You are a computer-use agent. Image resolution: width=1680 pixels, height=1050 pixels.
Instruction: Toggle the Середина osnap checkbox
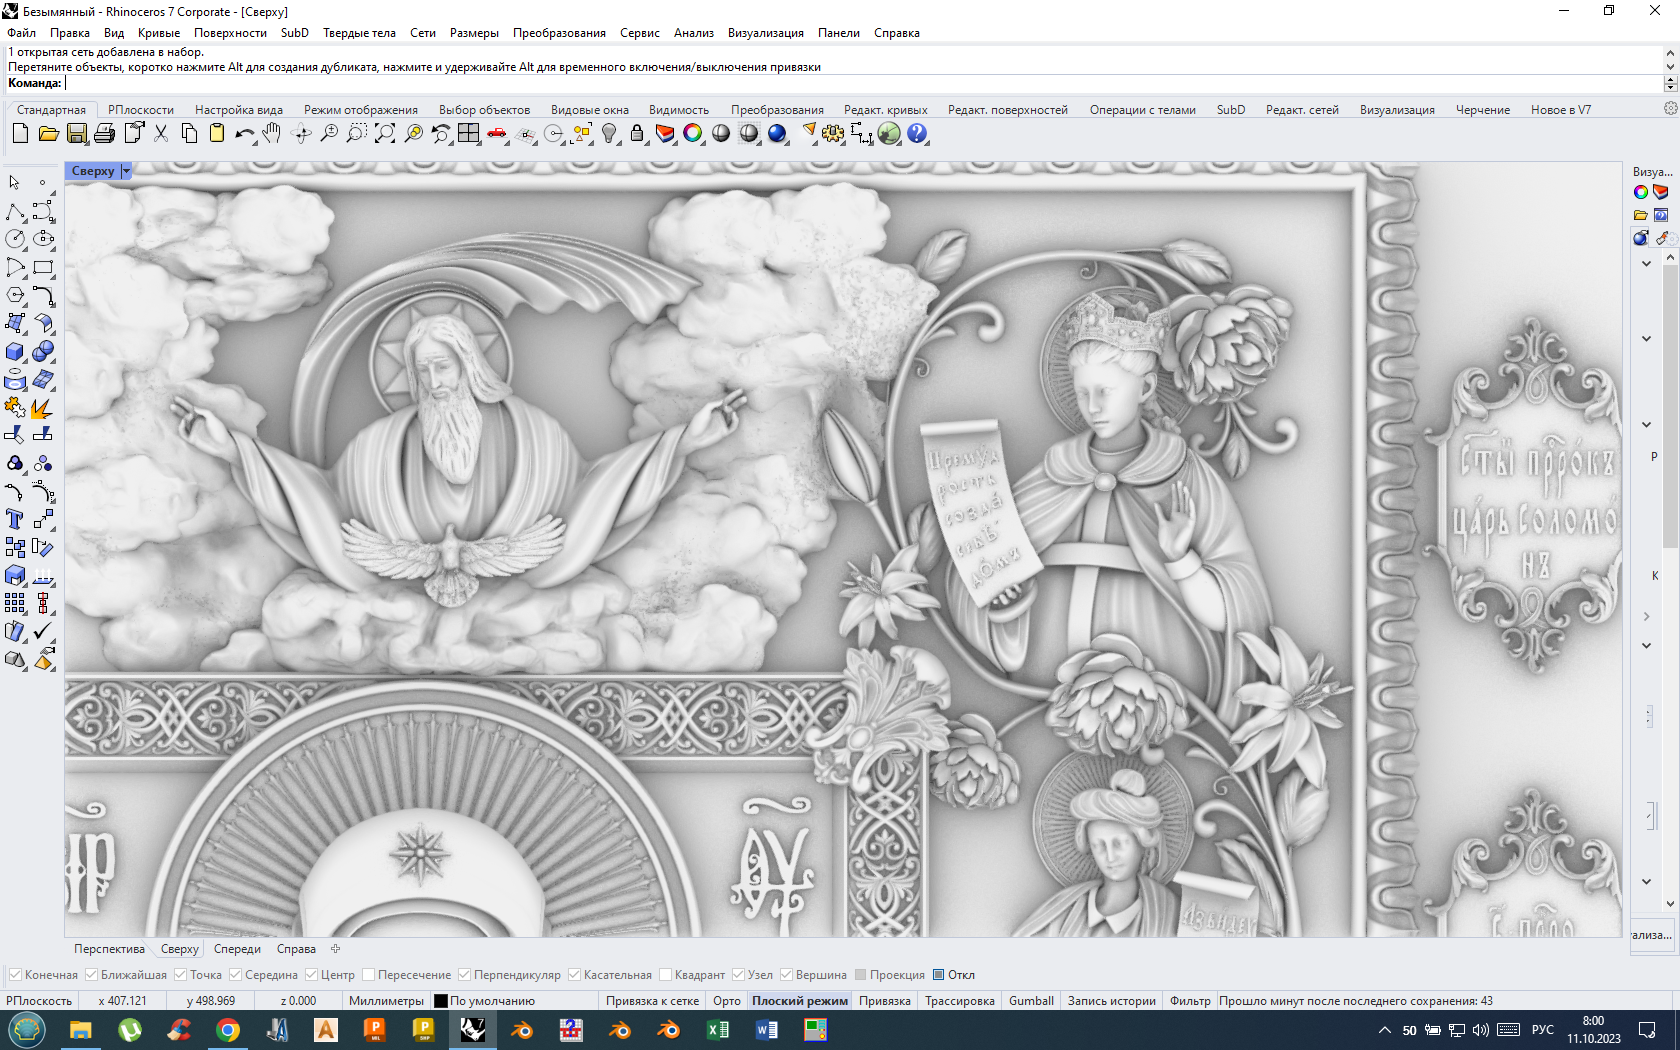235,975
